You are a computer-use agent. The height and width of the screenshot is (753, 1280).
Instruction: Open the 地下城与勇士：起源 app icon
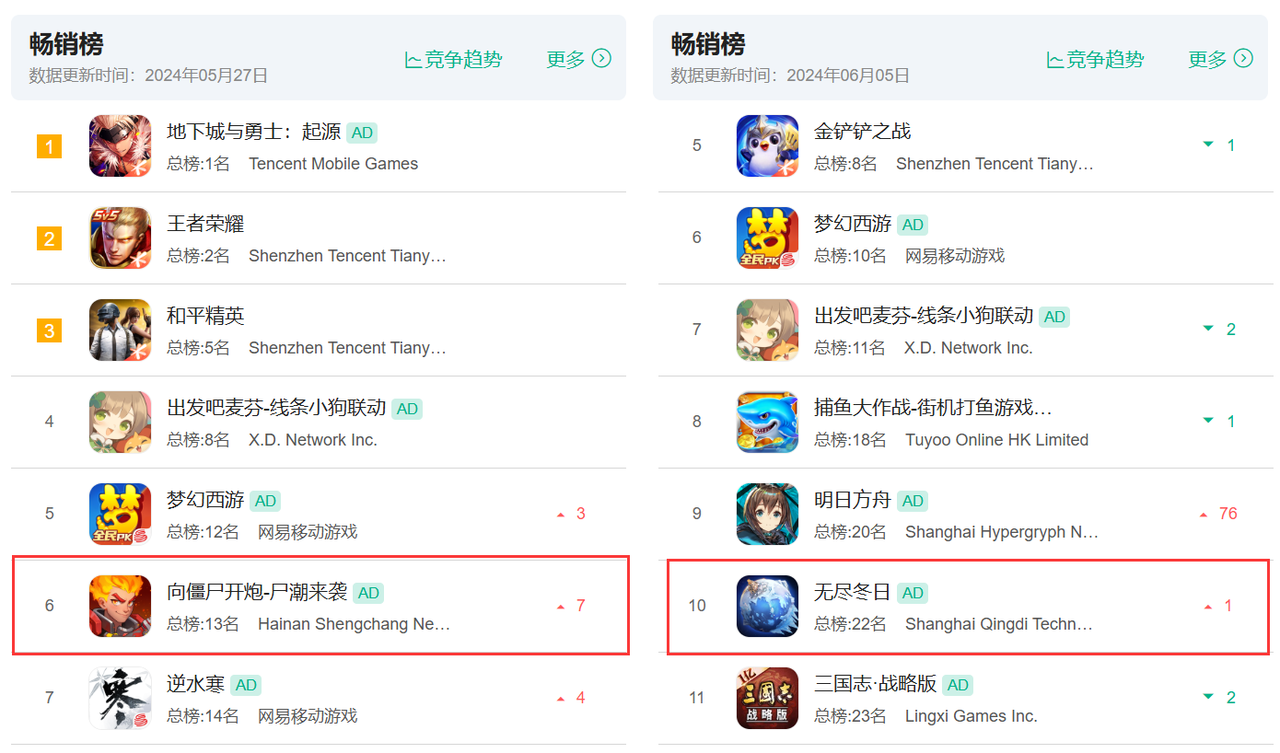pos(120,146)
